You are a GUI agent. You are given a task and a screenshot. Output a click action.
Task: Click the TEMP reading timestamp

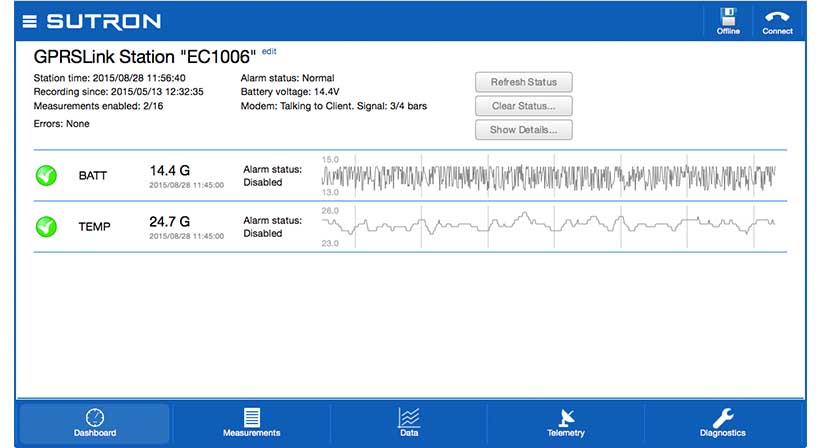tap(187, 236)
